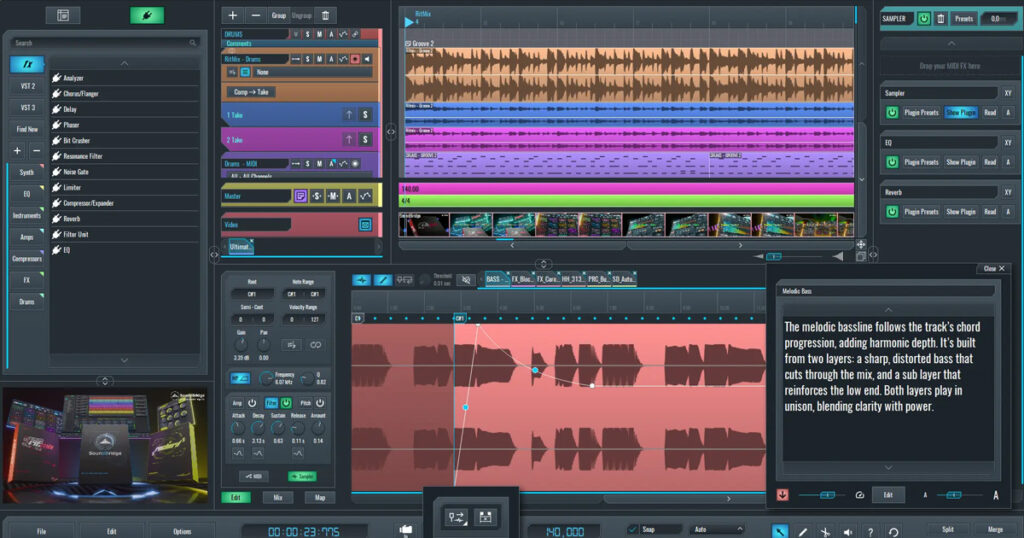Promote 2 Take with its up arrow
Screen dimensions: 1024x538
click(349, 139)
